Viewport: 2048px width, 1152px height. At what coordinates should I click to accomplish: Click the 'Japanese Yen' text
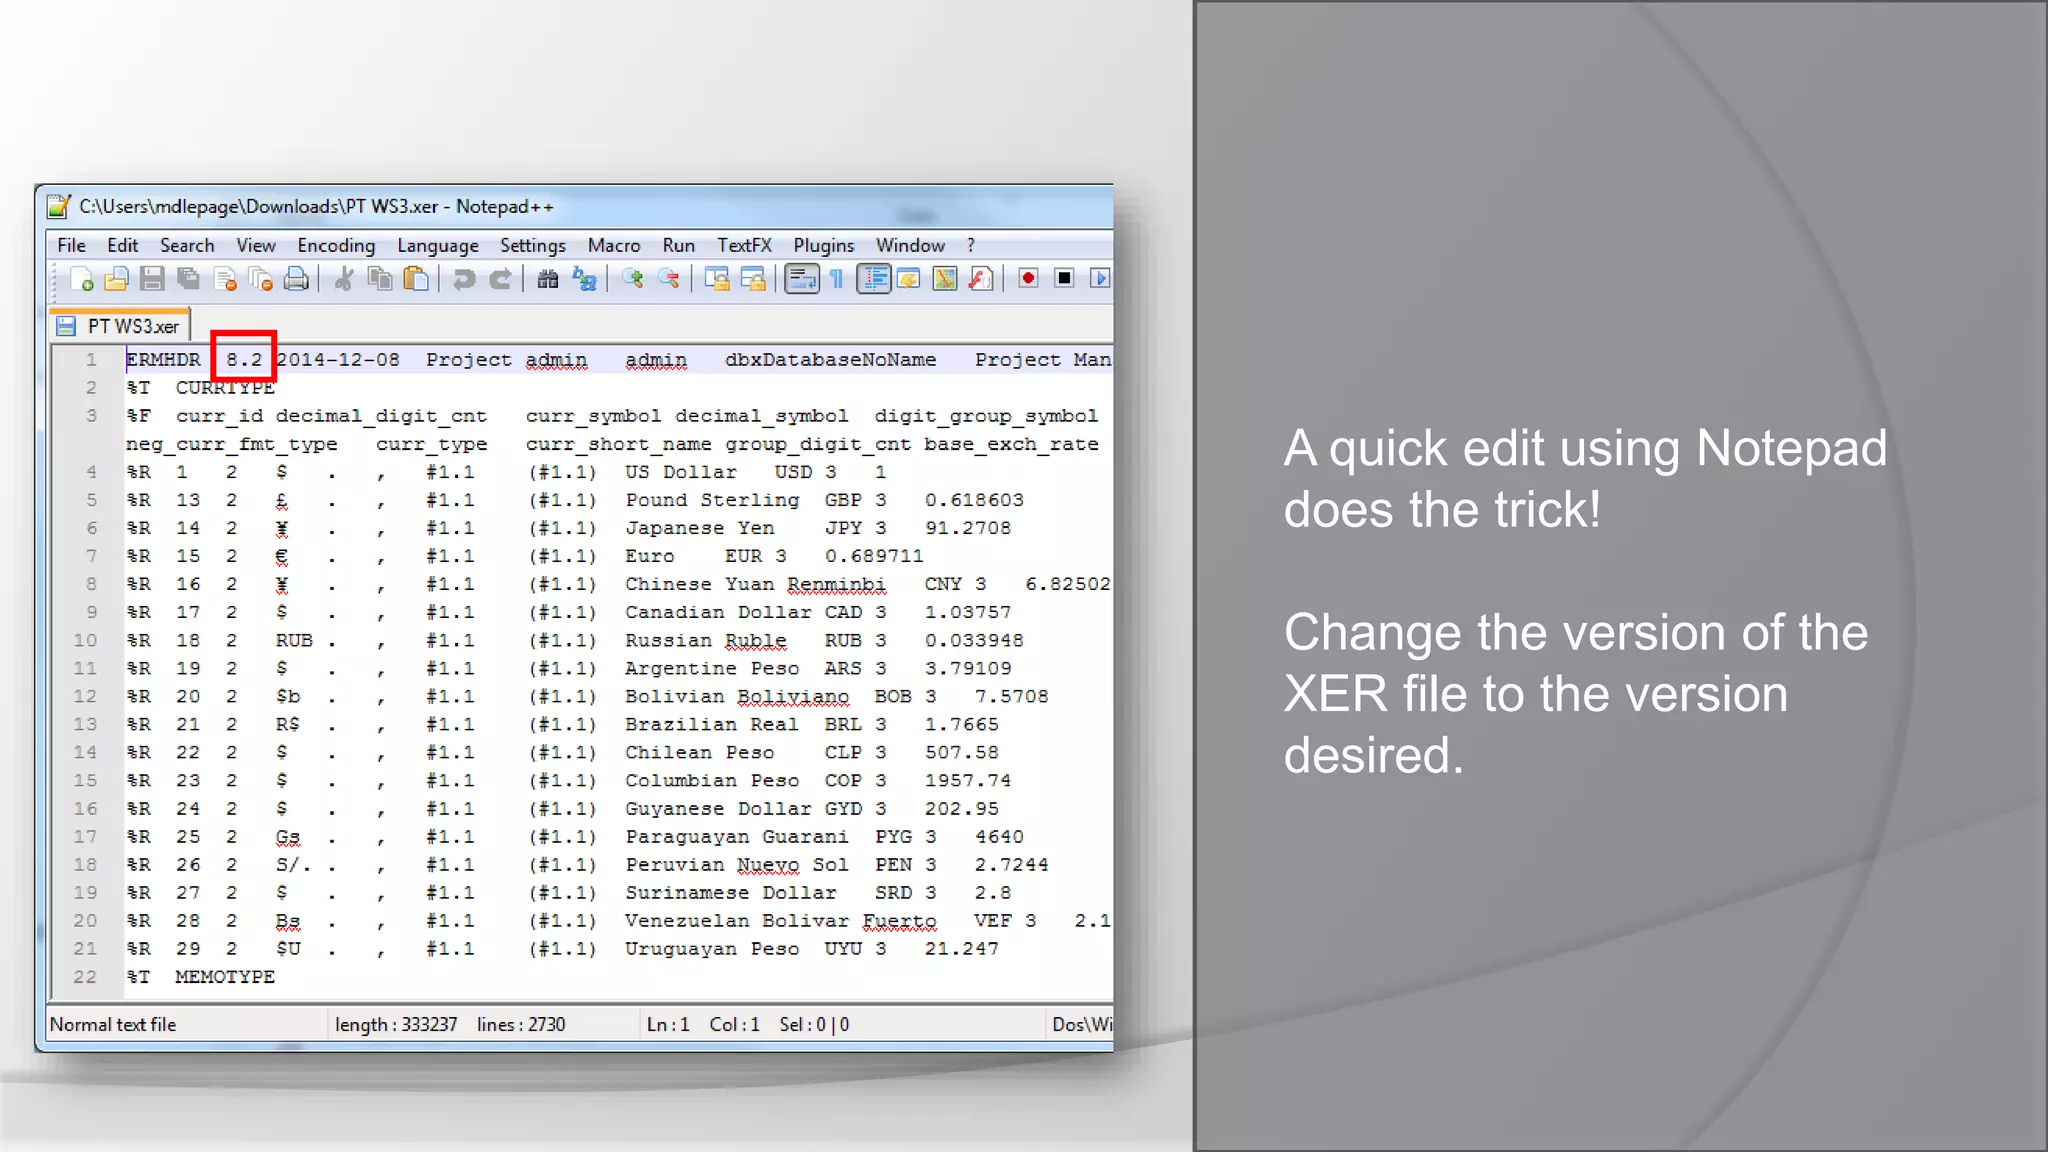(700, 528)
